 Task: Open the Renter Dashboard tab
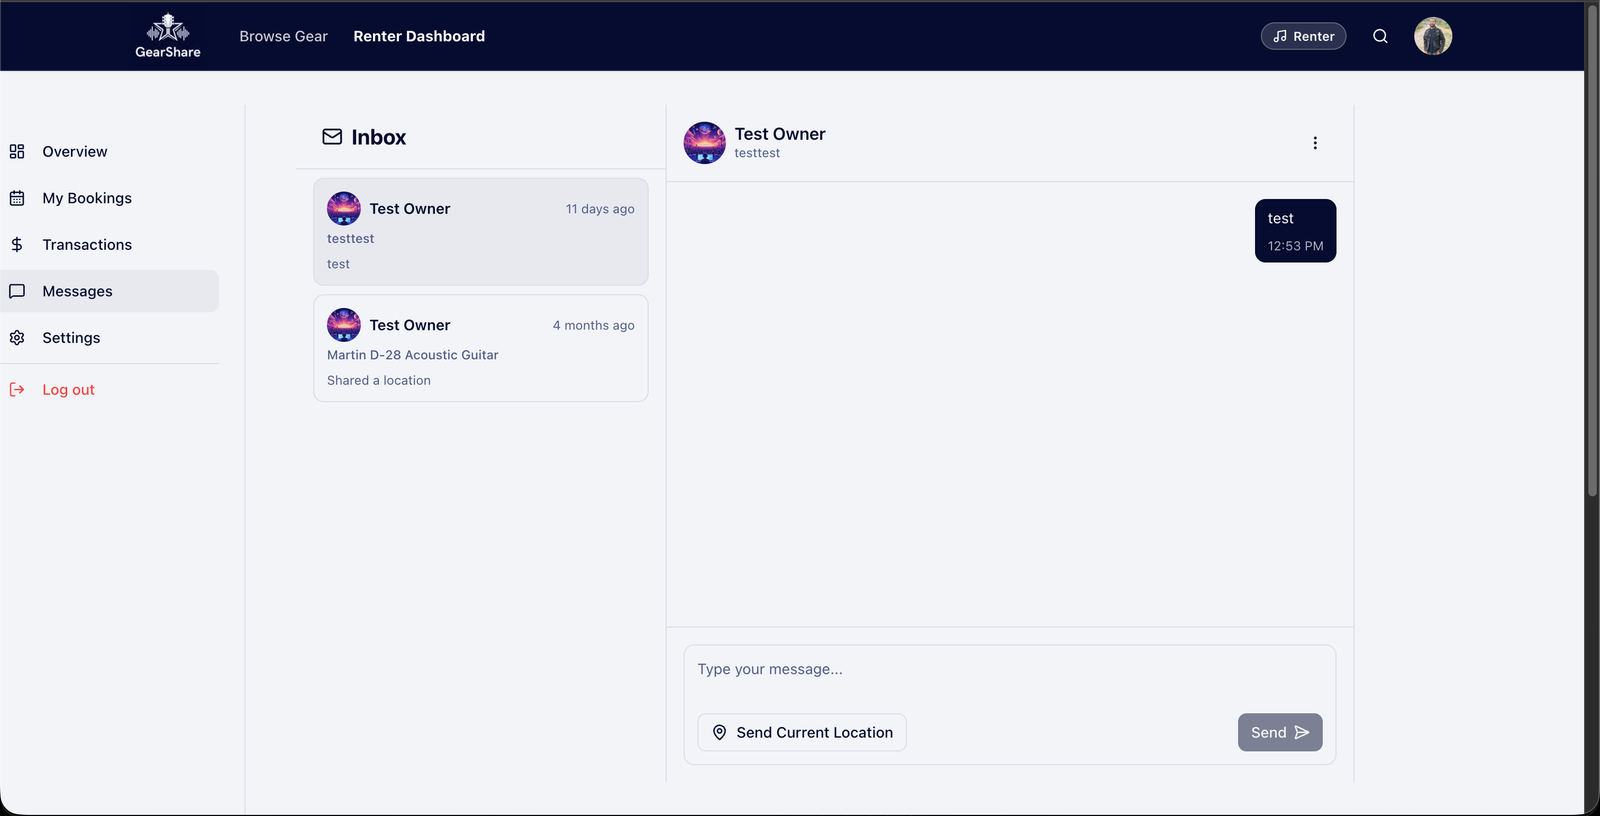click(x=419, y=36)
